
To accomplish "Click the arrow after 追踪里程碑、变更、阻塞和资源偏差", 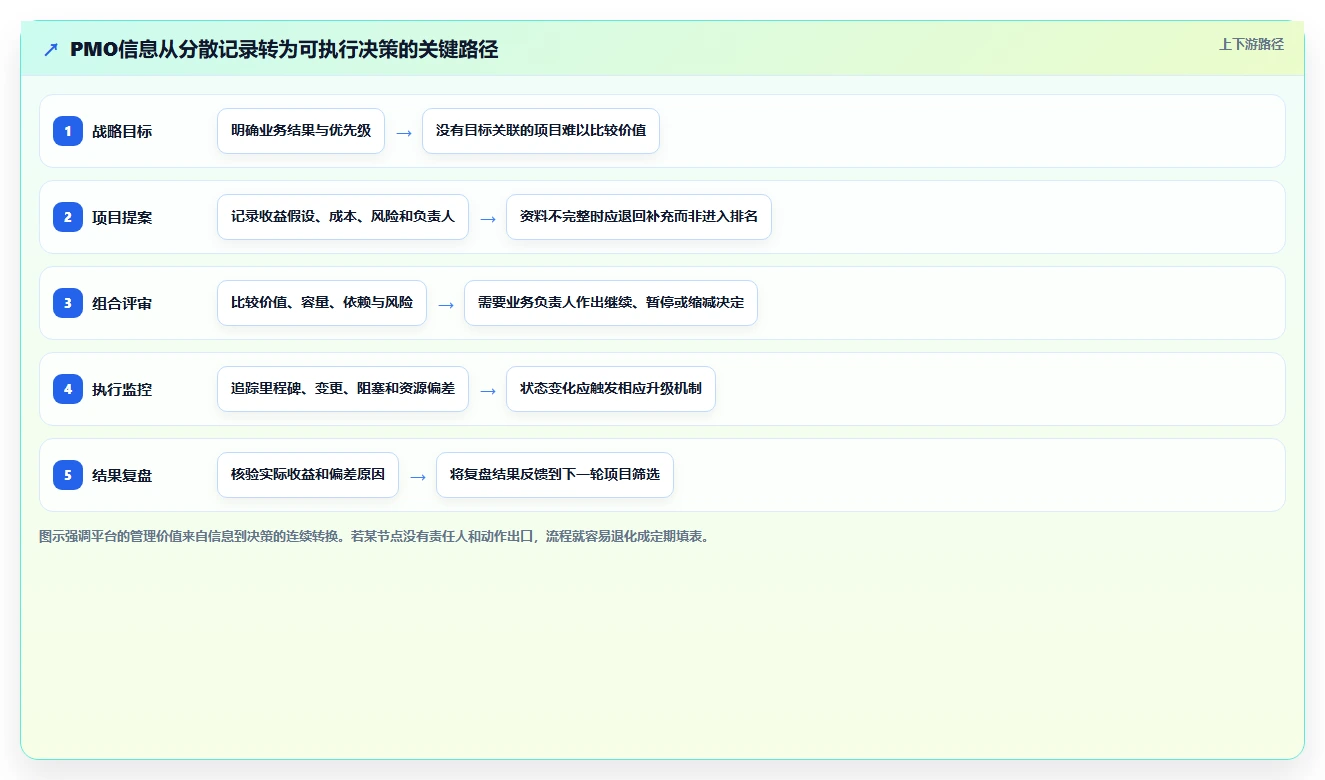I will [488, 390].
